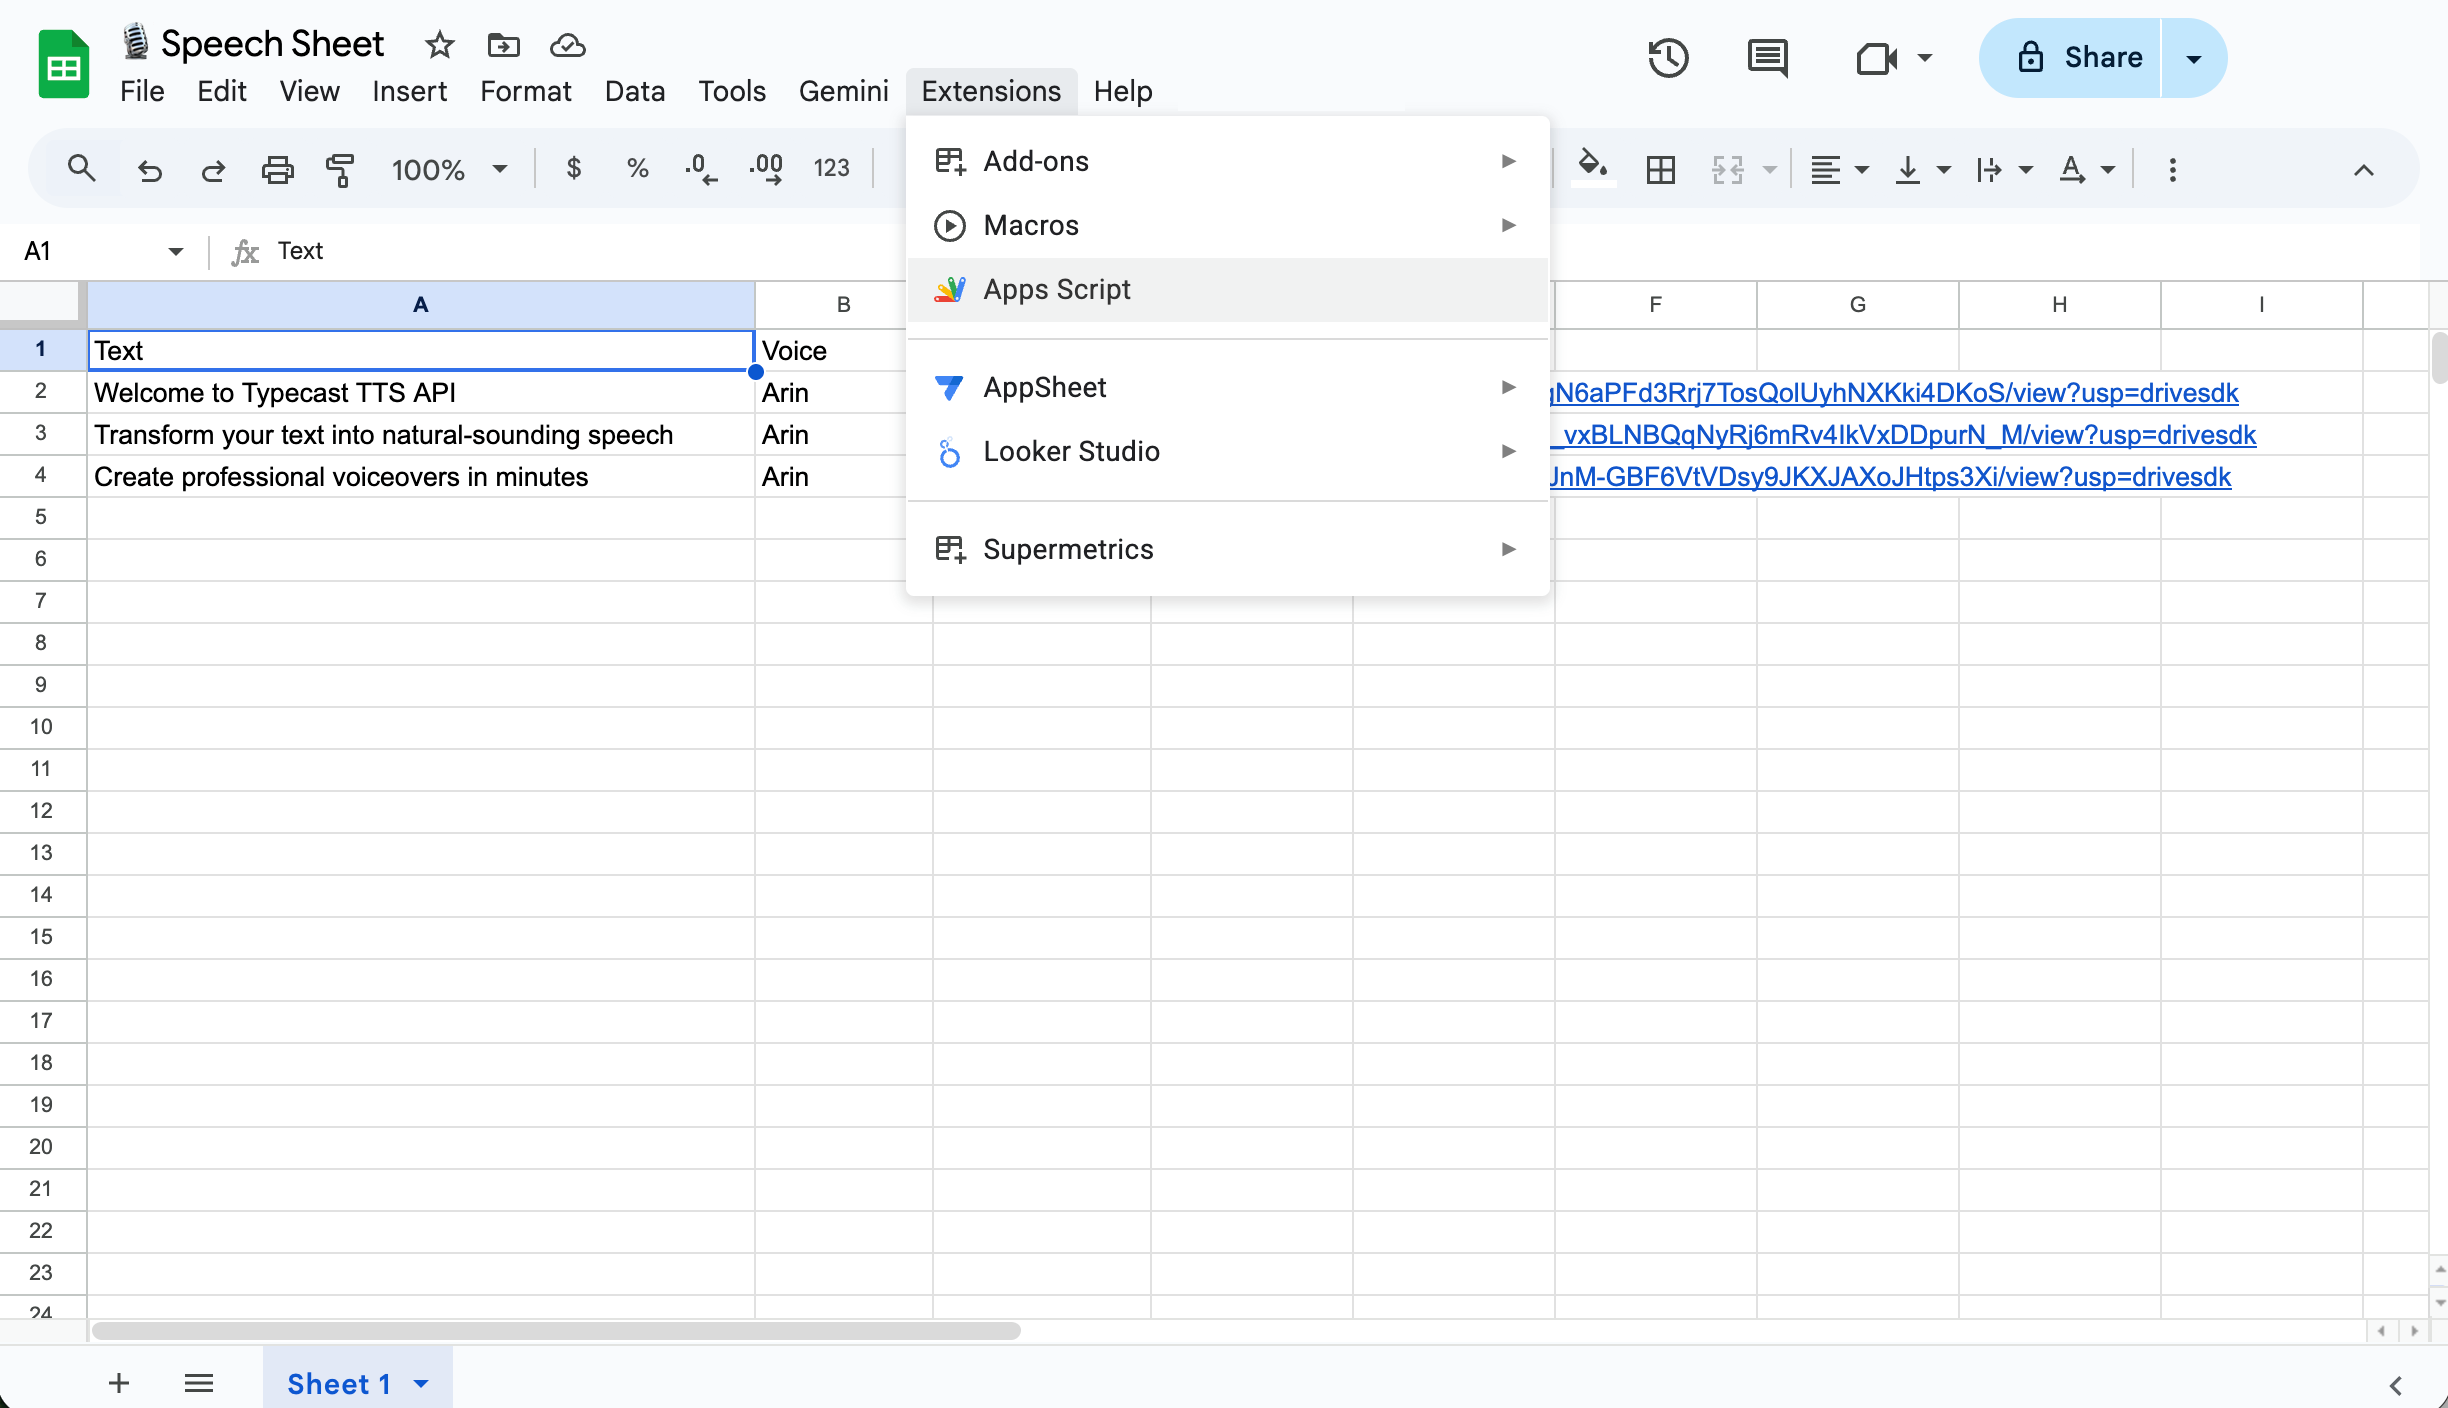The image size is (2448, 1408).
Task: Apply borders to the selection
Action: 1659,169
